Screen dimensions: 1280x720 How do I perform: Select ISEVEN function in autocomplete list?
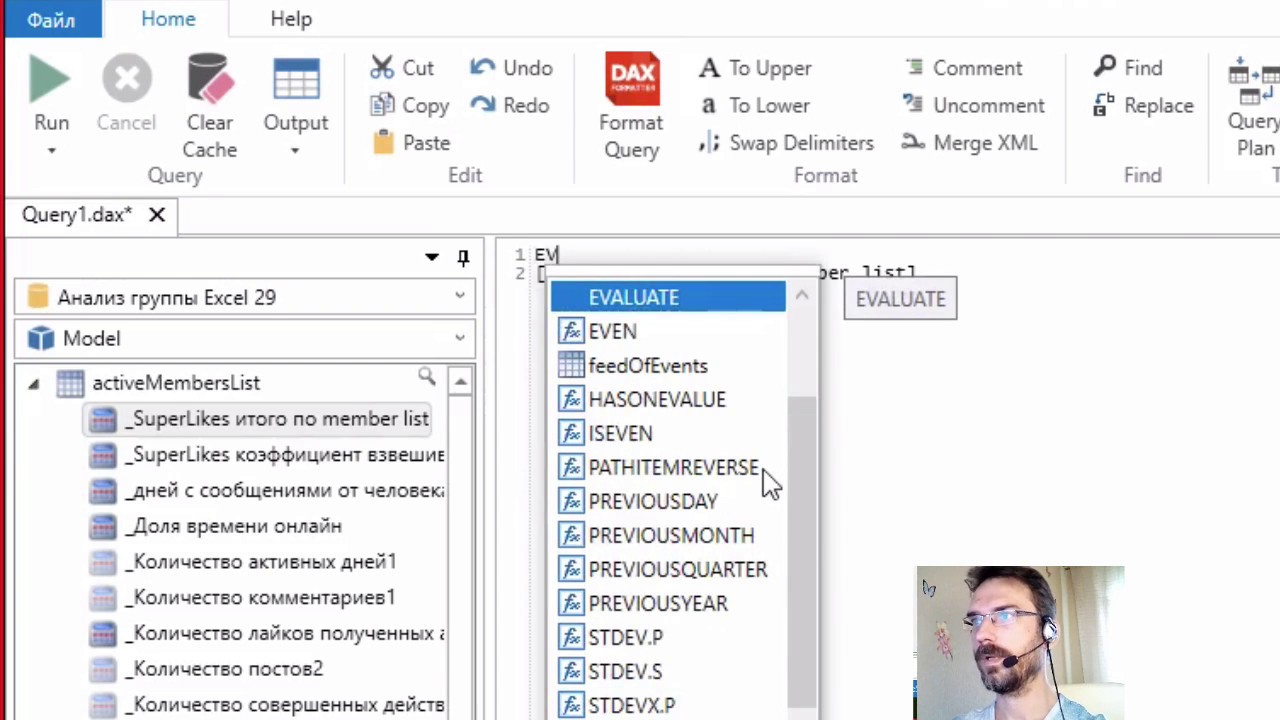[x=668, y=433]
